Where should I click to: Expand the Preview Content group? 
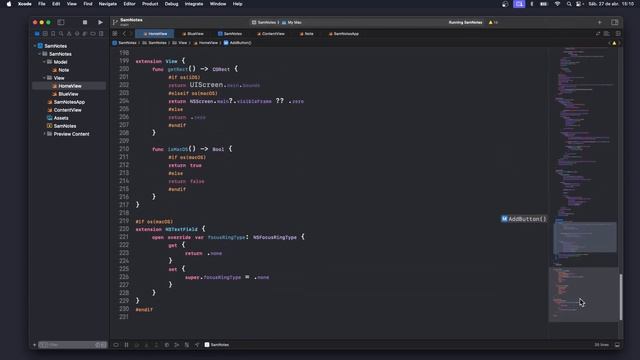(x=44, y=134)
